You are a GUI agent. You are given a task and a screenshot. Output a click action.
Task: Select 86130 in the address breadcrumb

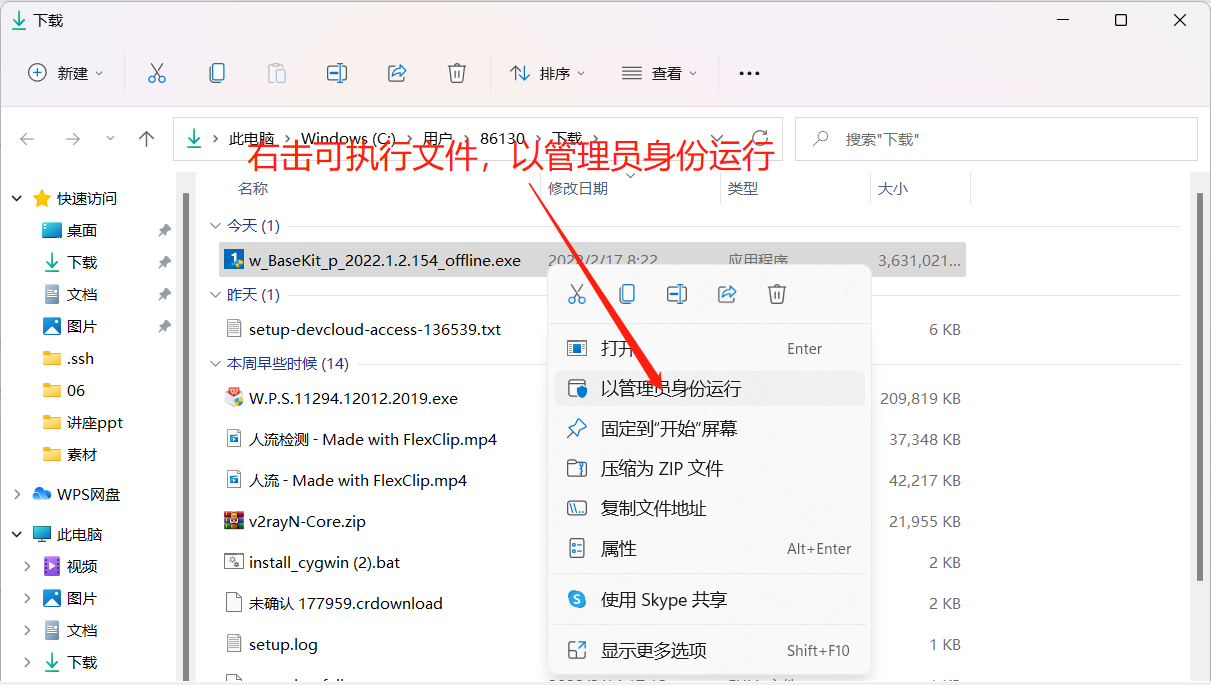coord(502,139)
